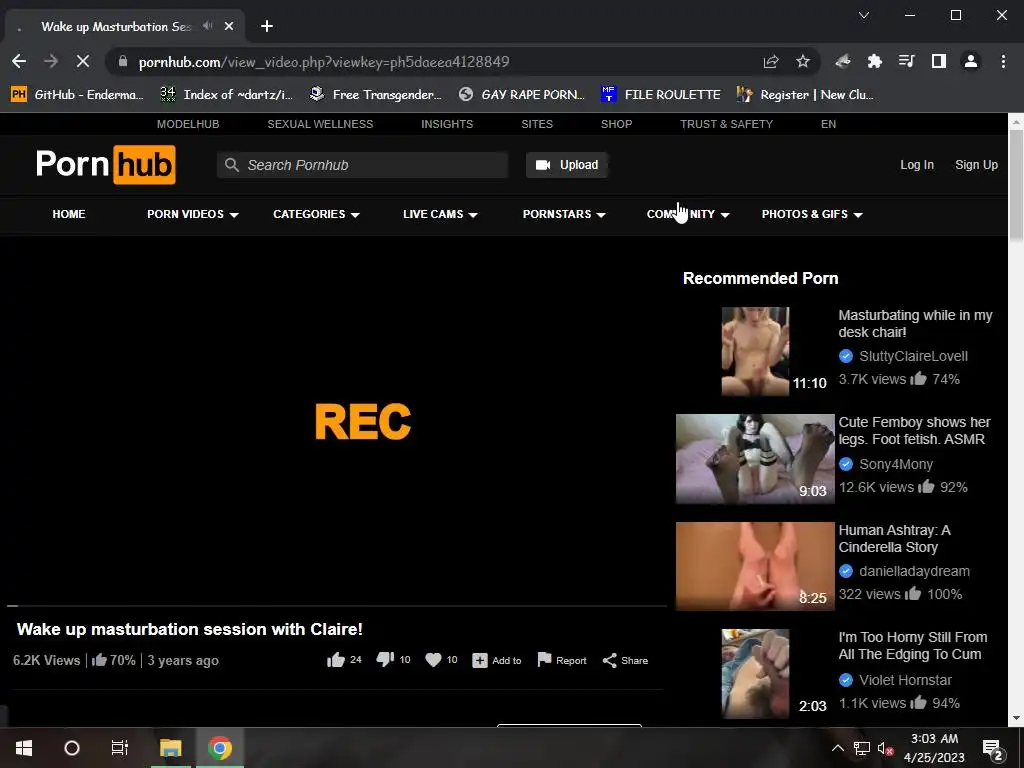Open TRUST & SAFETY in the top bar
Viewport: 1024px width, 768px height.
pos(726,124)
